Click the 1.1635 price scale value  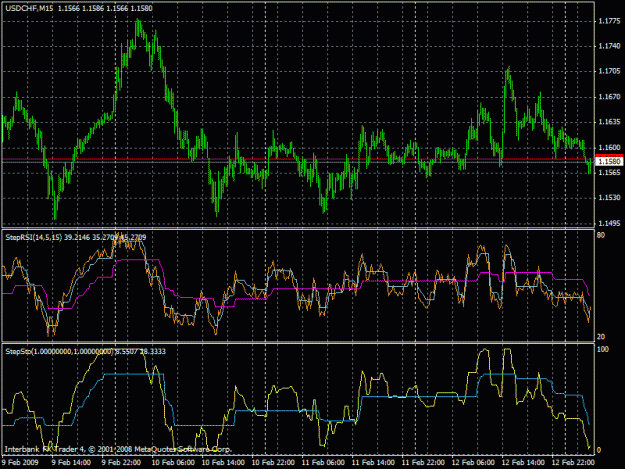pos(609,122)
